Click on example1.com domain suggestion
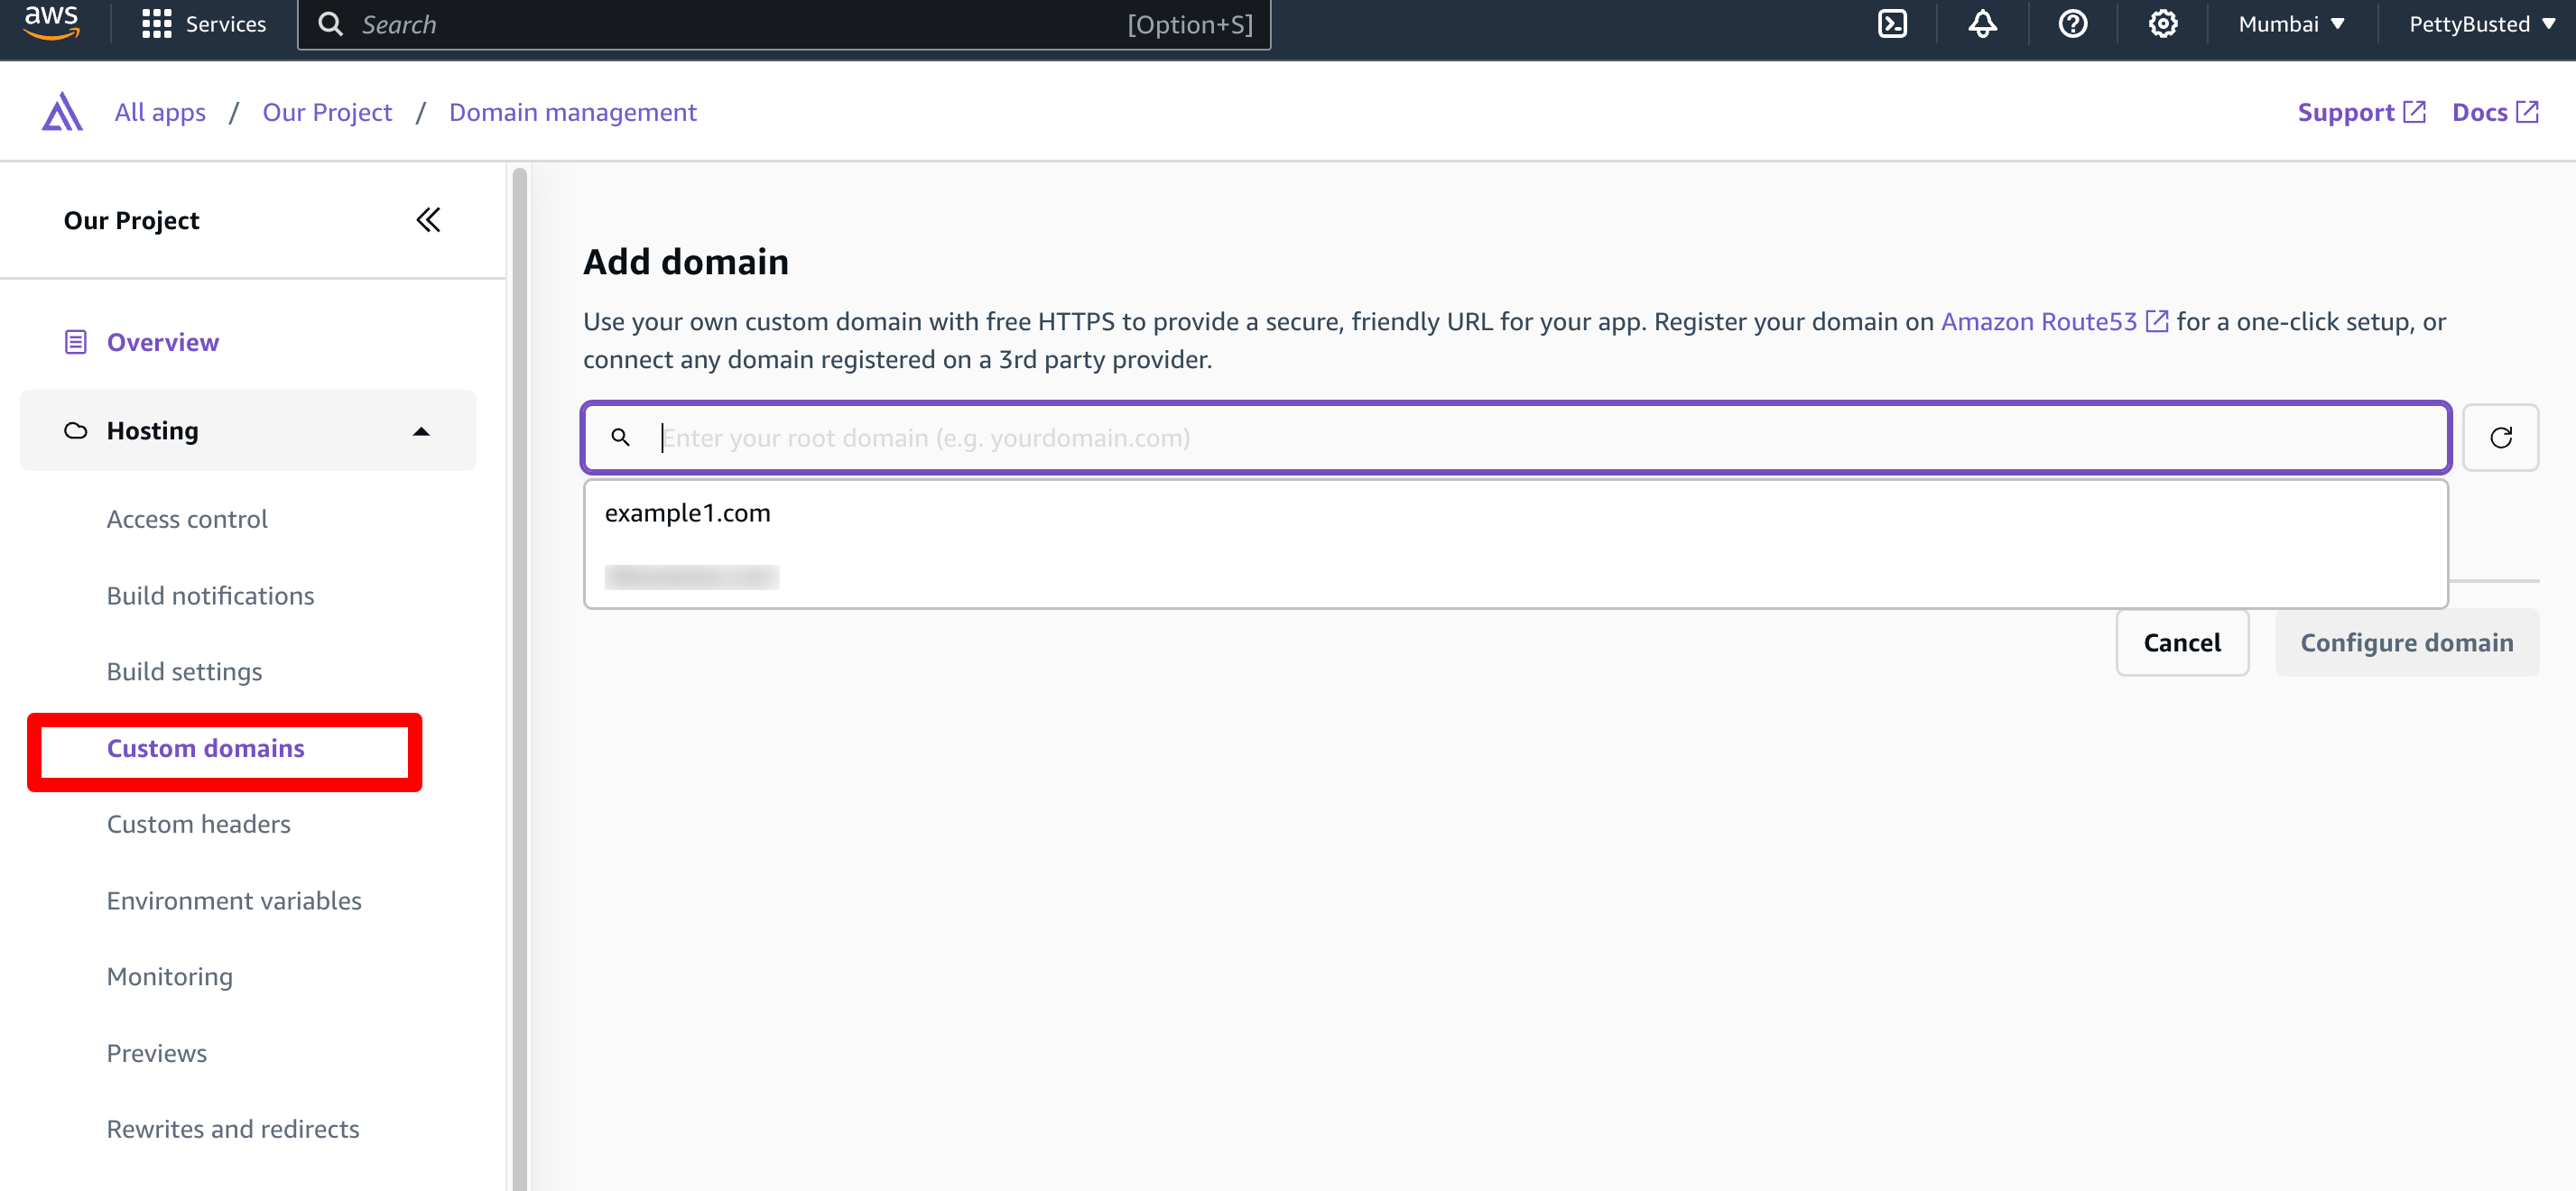Viewport: 2576px width, 1191px height. pos(687,512)
